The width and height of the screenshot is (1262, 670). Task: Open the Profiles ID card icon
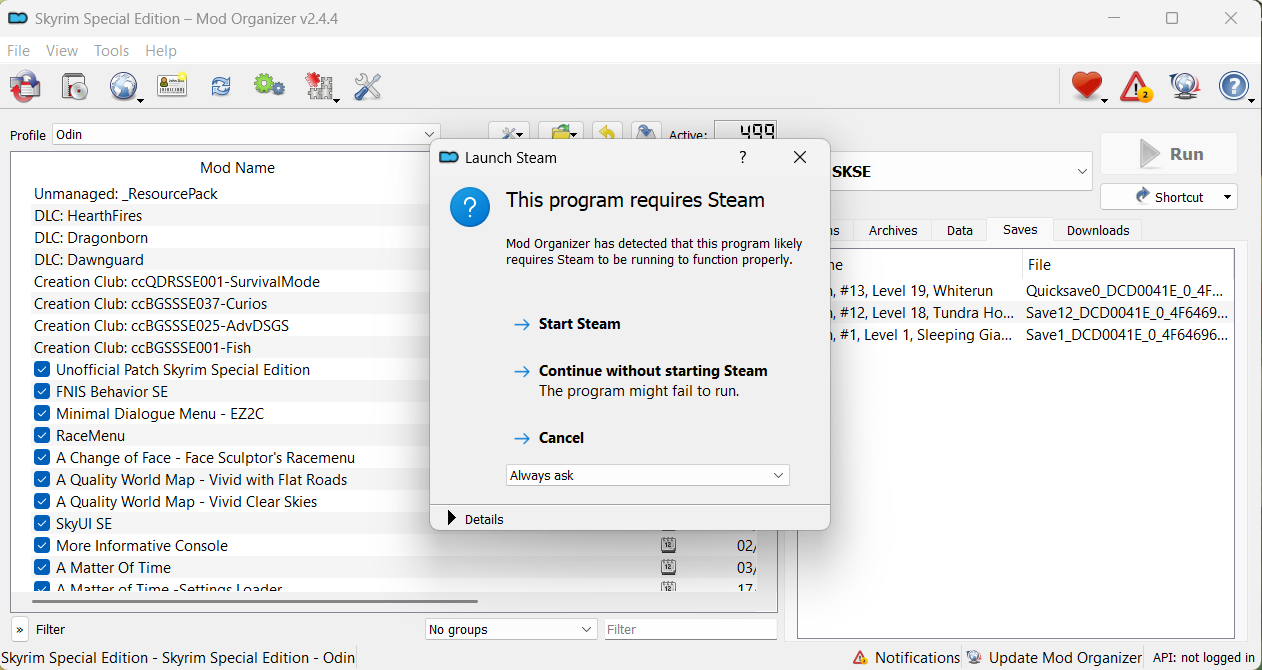(x=172, y=87)
